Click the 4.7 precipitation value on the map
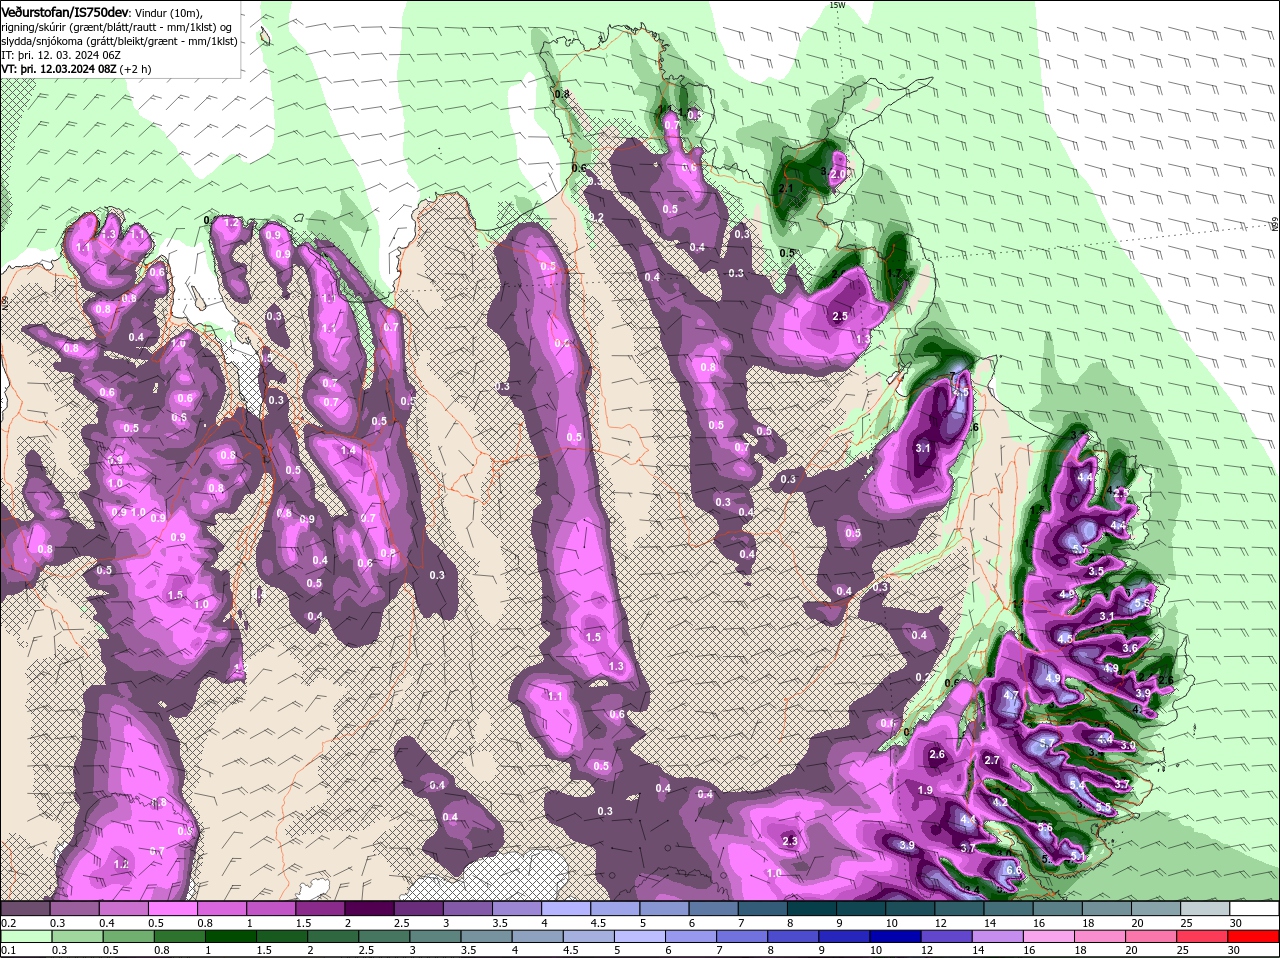 tap(1011, 696)
